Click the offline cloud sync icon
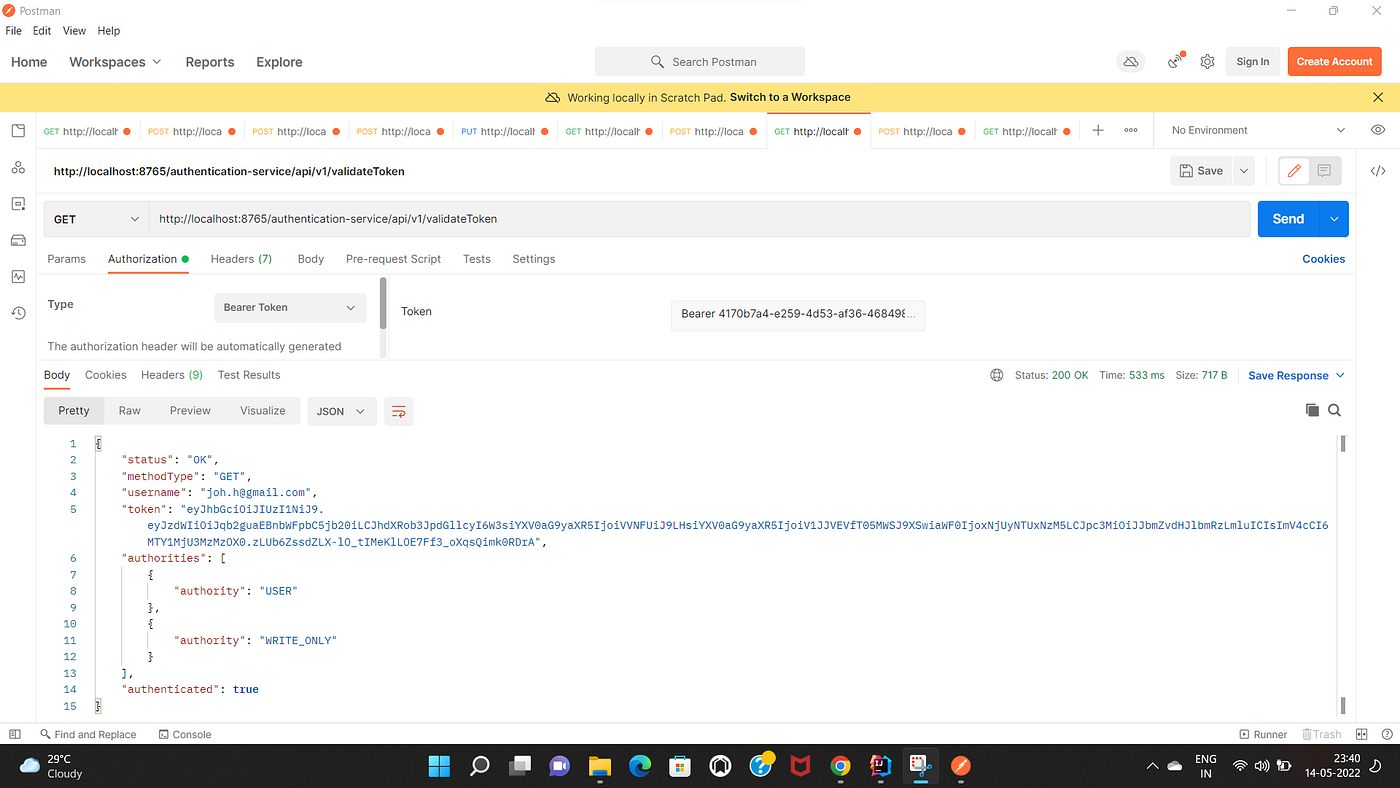Image resolution: width=1400 pixels, height=788 pixels. [x=1130, y=61]
